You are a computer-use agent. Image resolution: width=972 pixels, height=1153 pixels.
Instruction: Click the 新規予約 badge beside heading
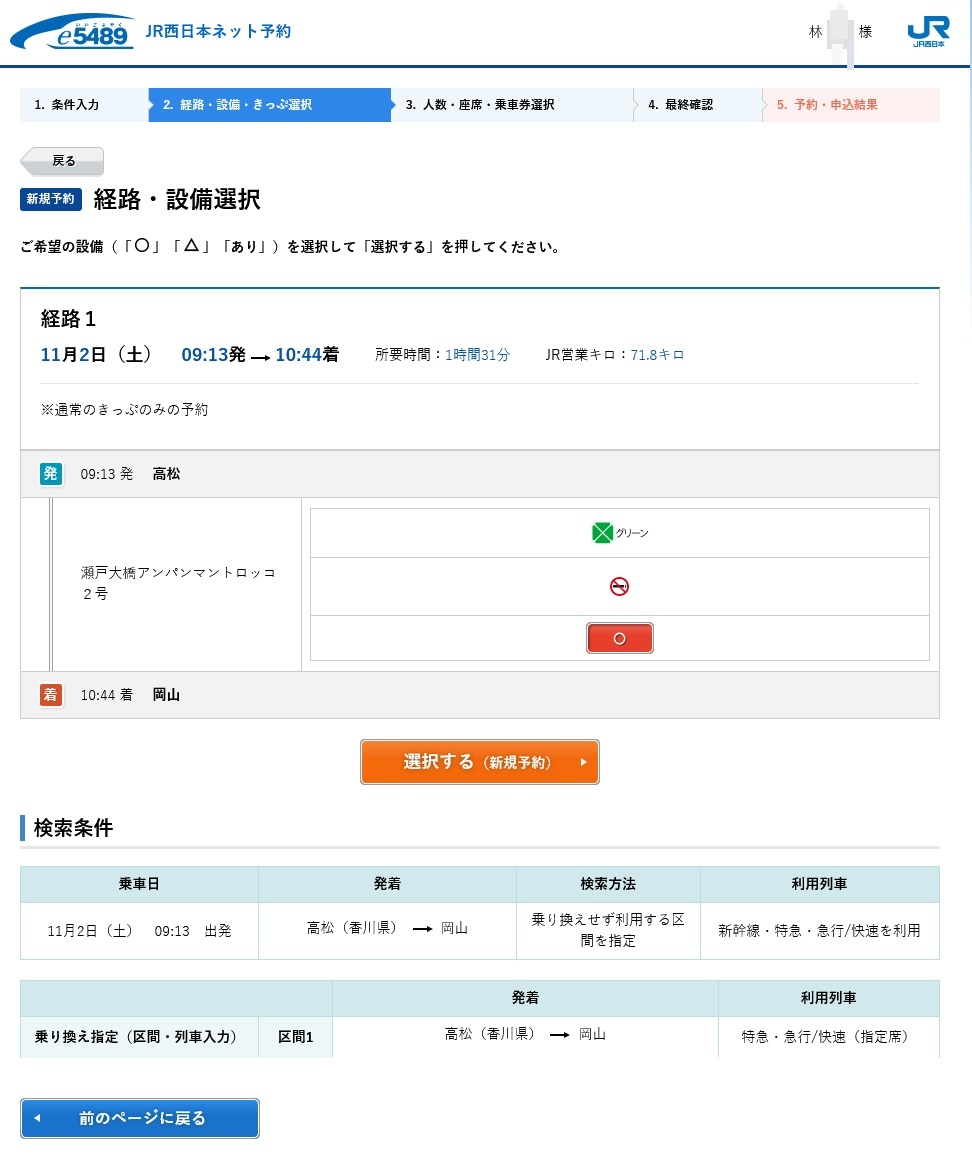50,199
